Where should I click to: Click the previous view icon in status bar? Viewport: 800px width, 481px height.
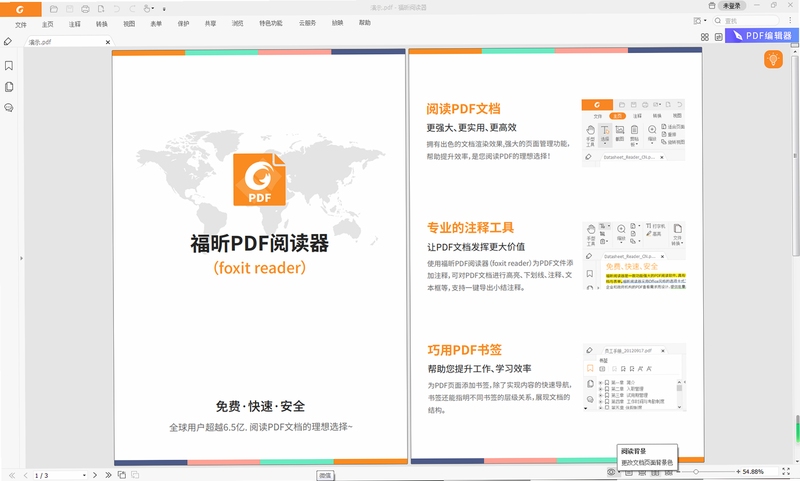[121, 475]
